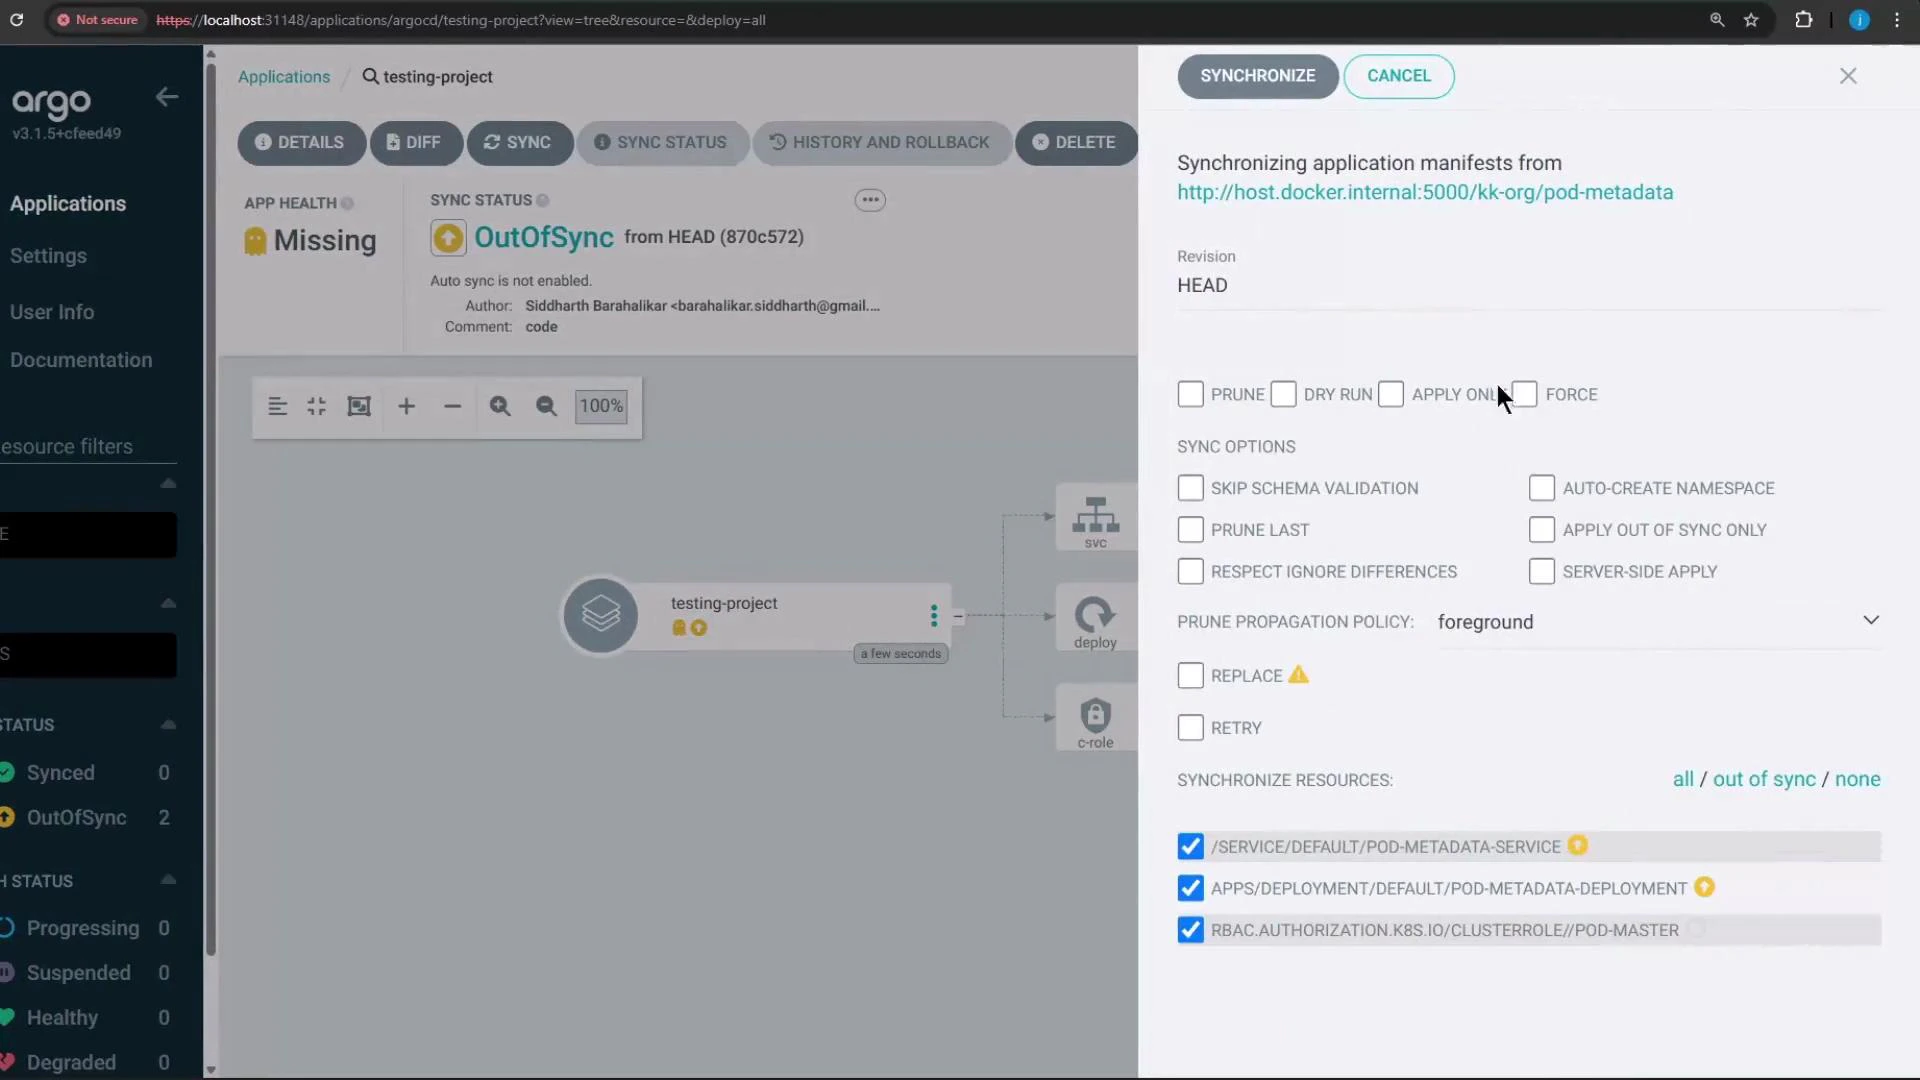Uncheck the POD-METADATA-SERVICE resource
This screenshot has width=1920, height=1080.
pyautogui.click(x=1189, y=846)
